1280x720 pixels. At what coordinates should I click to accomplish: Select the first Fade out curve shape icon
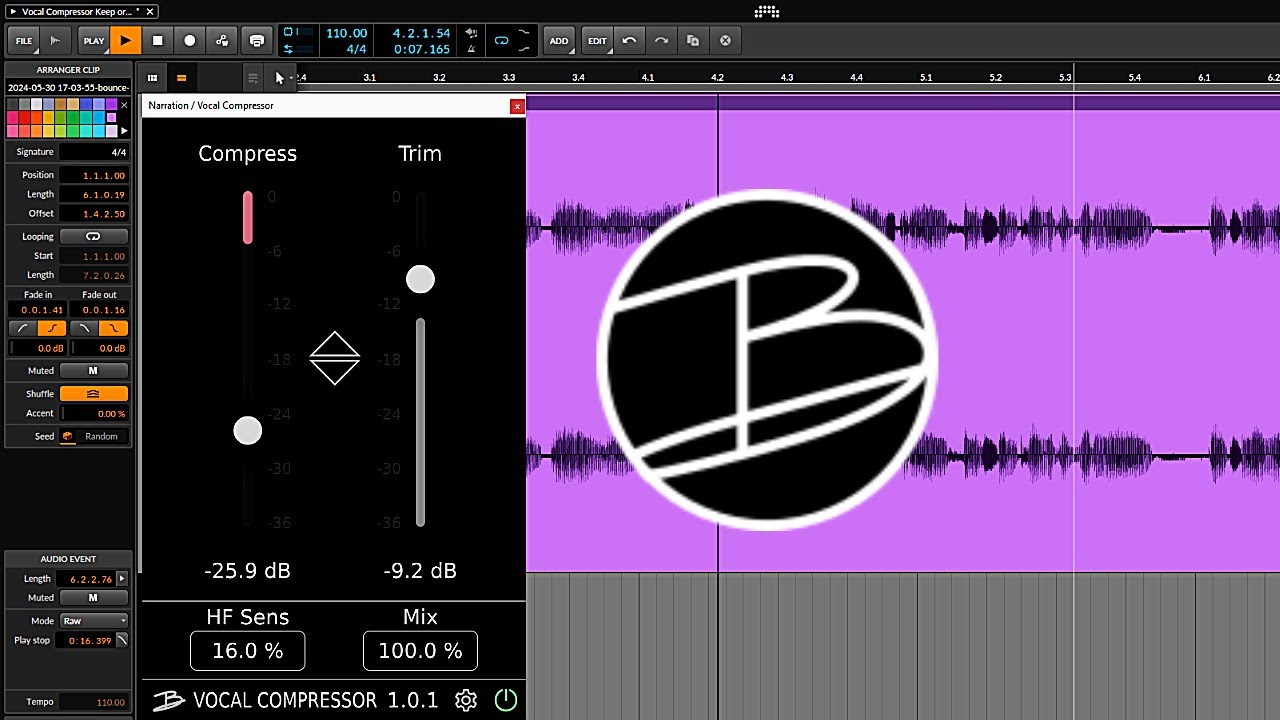click(x=84, y=328)
